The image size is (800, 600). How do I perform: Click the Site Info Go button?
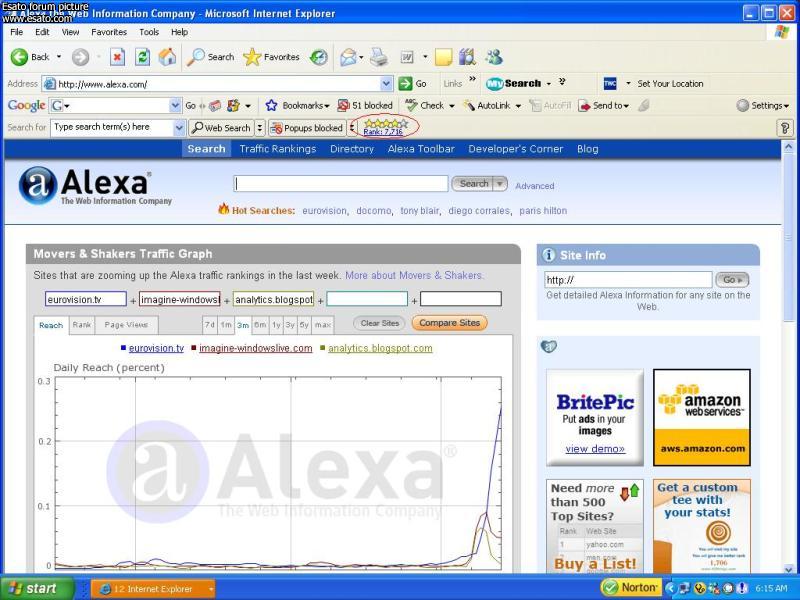[732, 280]
